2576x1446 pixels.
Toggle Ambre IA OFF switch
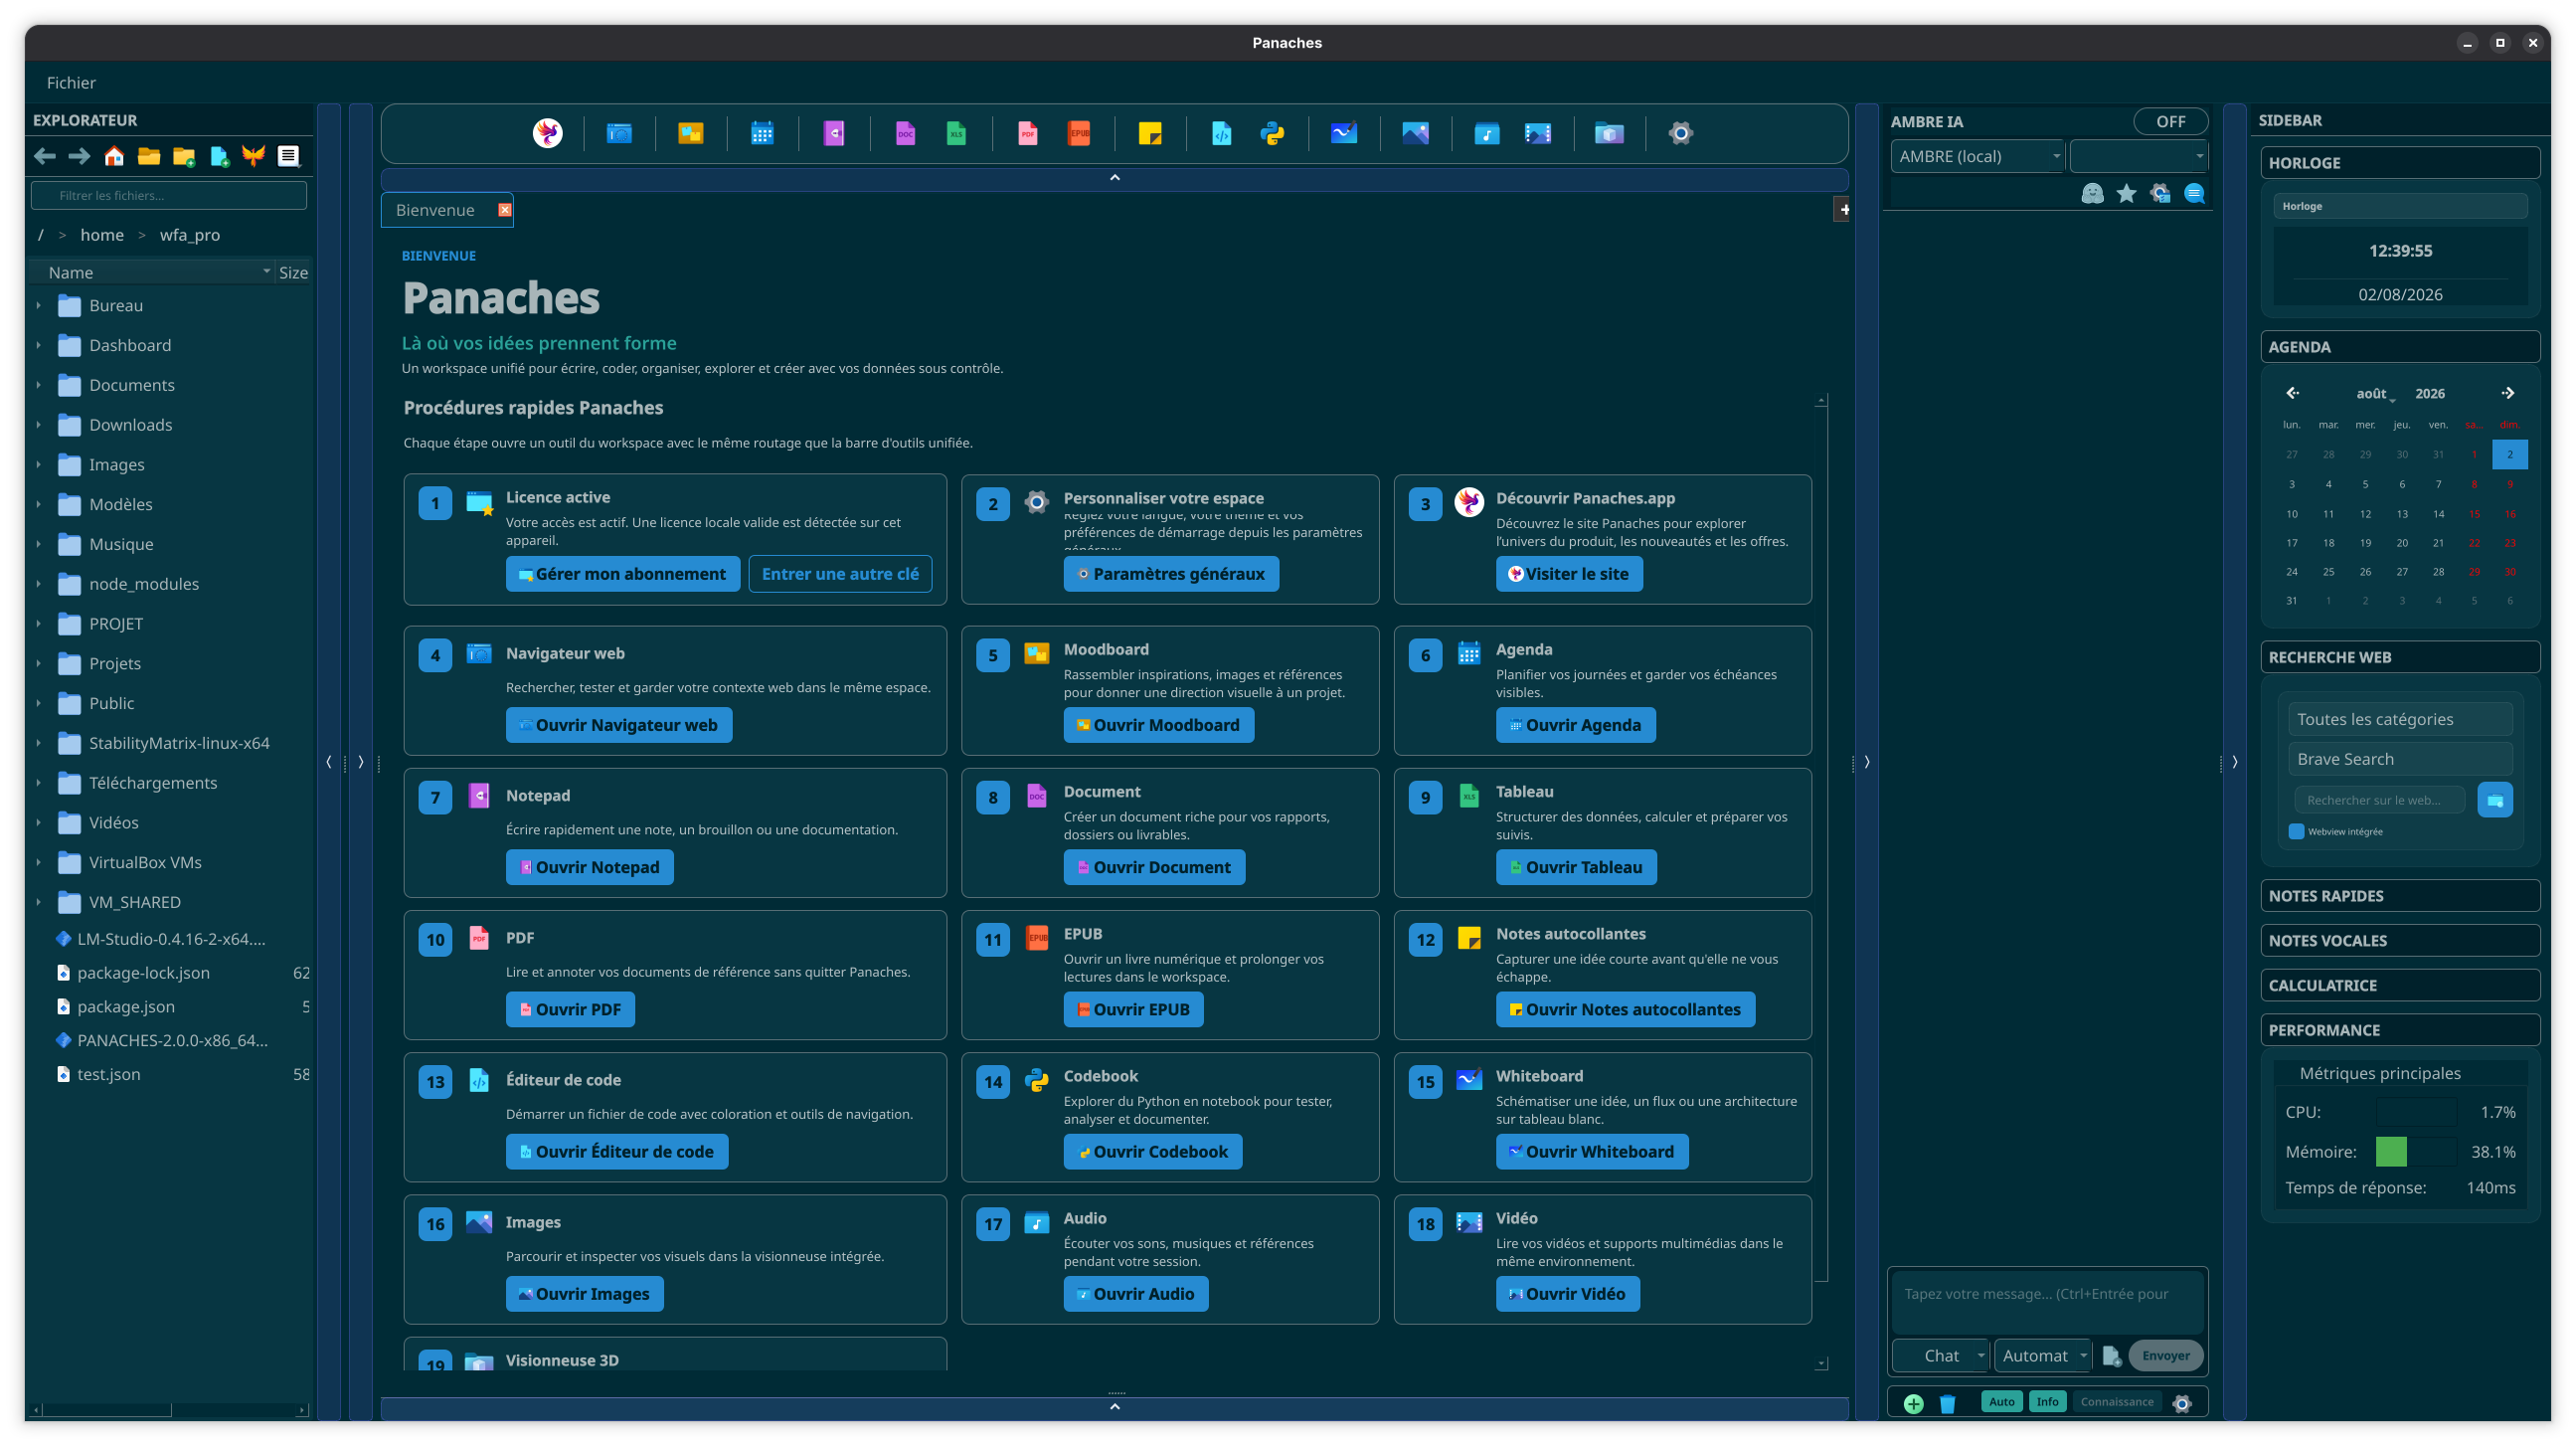tap(2170, 121)
